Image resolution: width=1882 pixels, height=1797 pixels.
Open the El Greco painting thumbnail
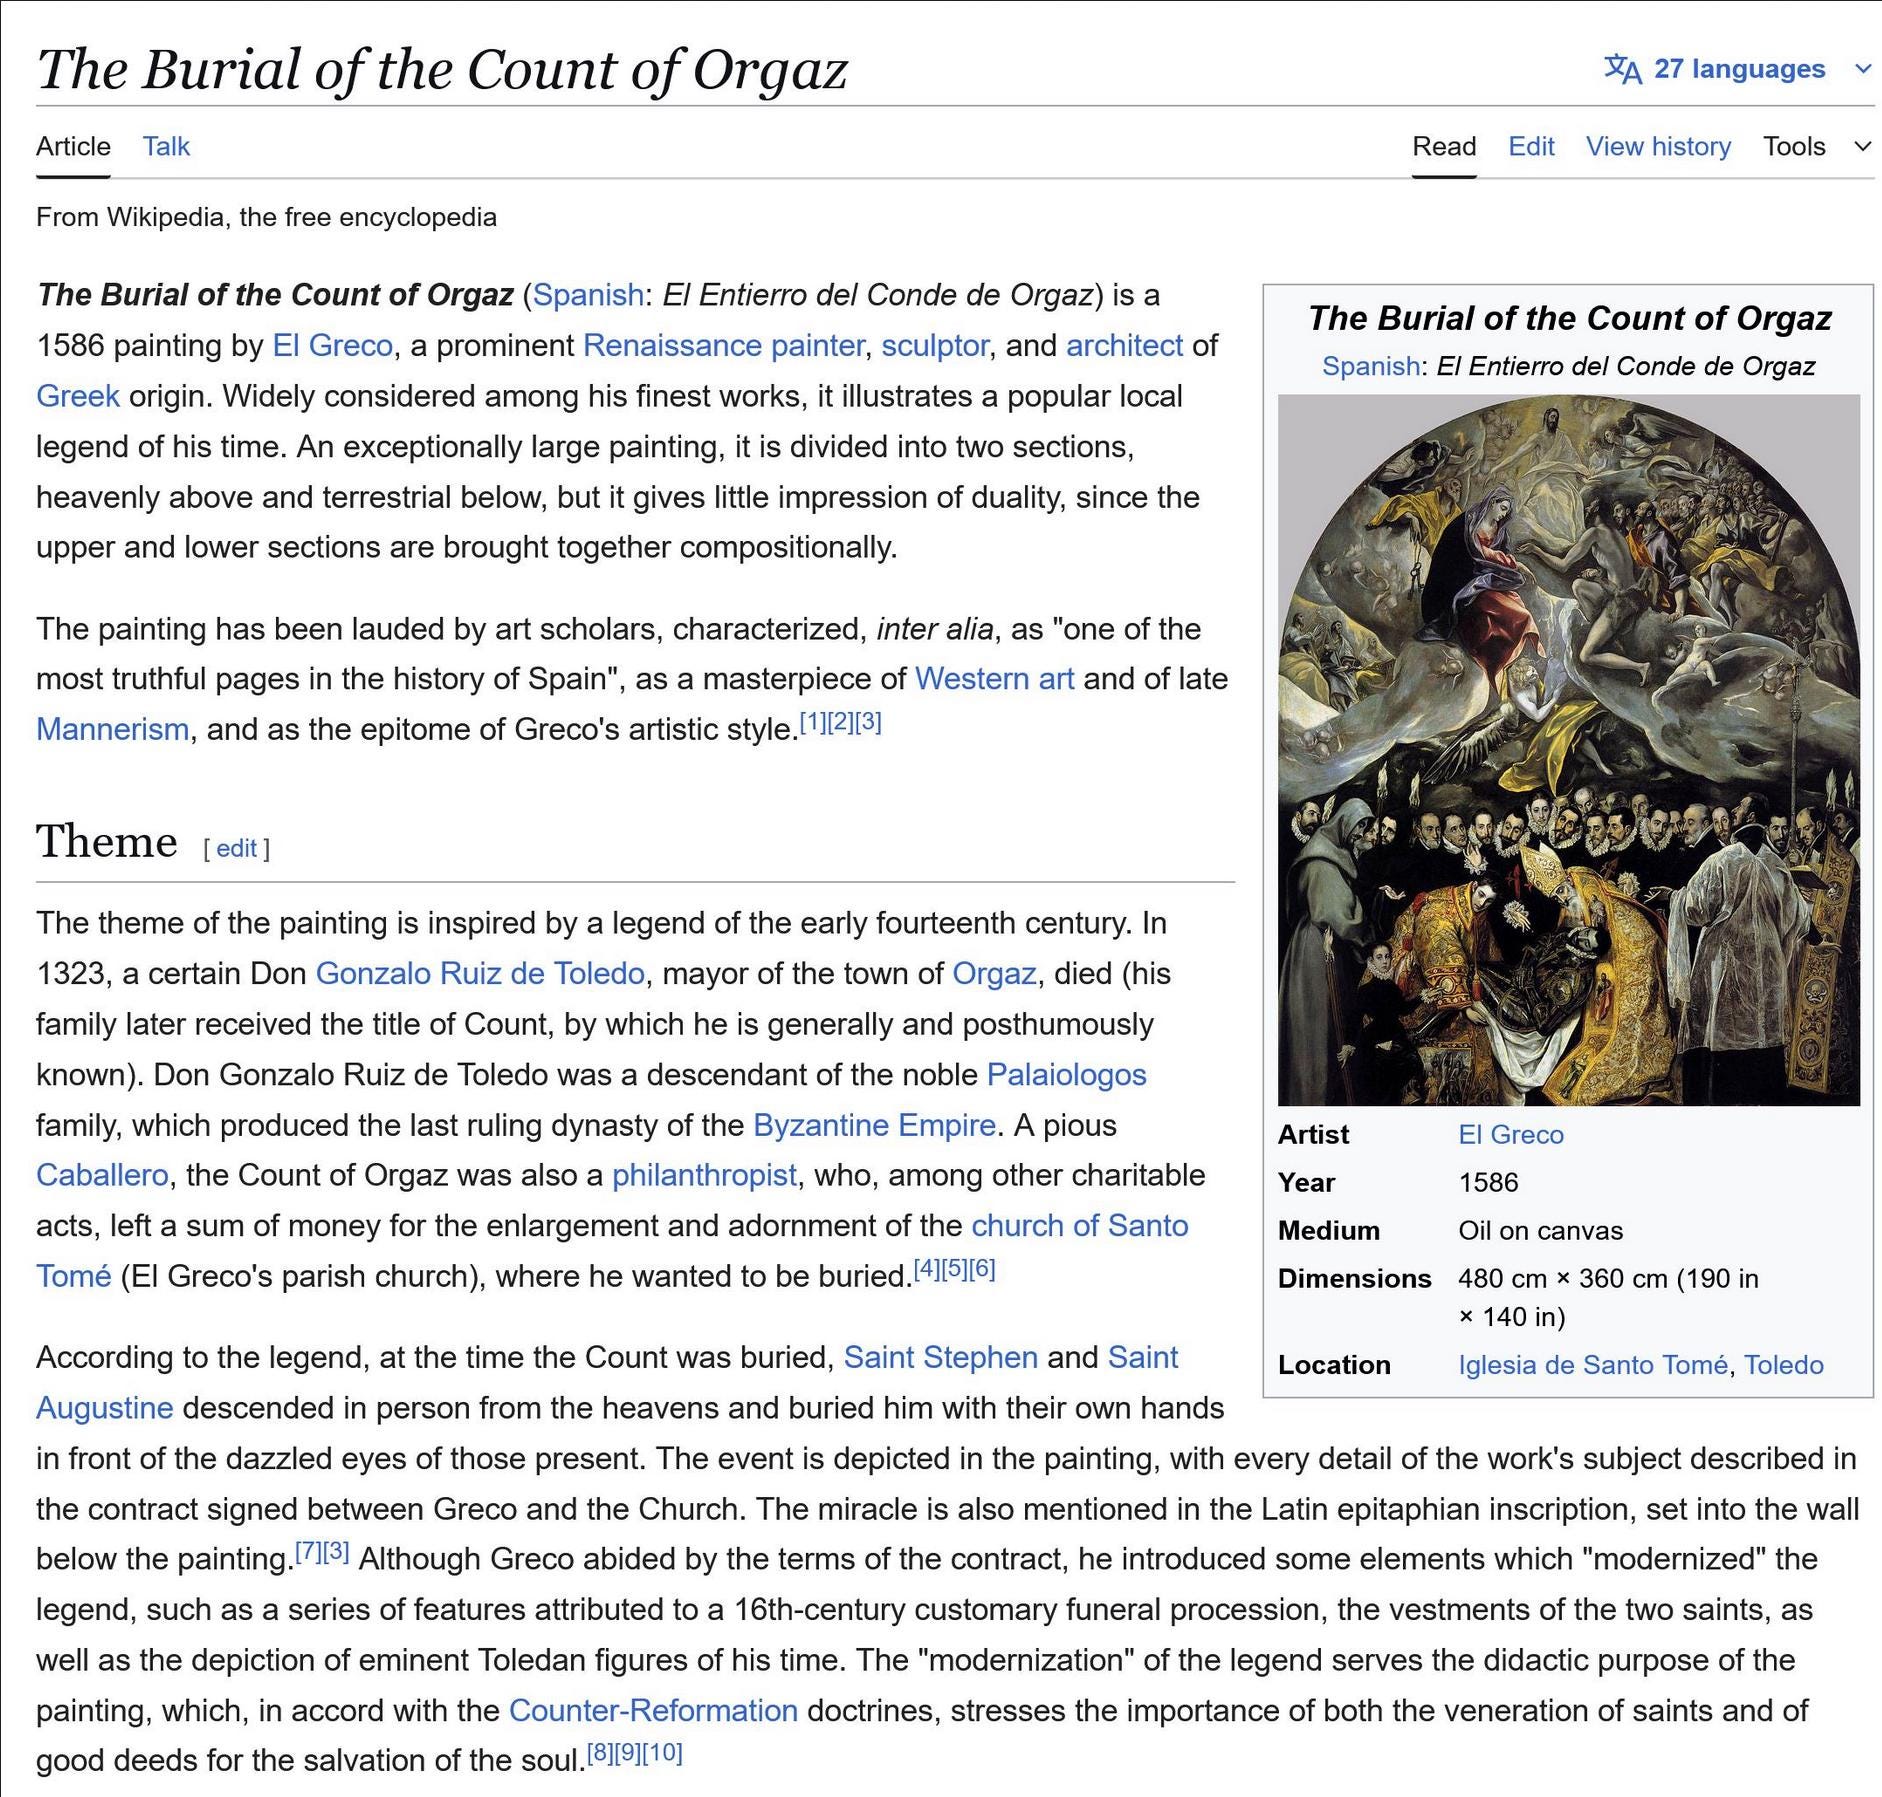[1568, 750]
